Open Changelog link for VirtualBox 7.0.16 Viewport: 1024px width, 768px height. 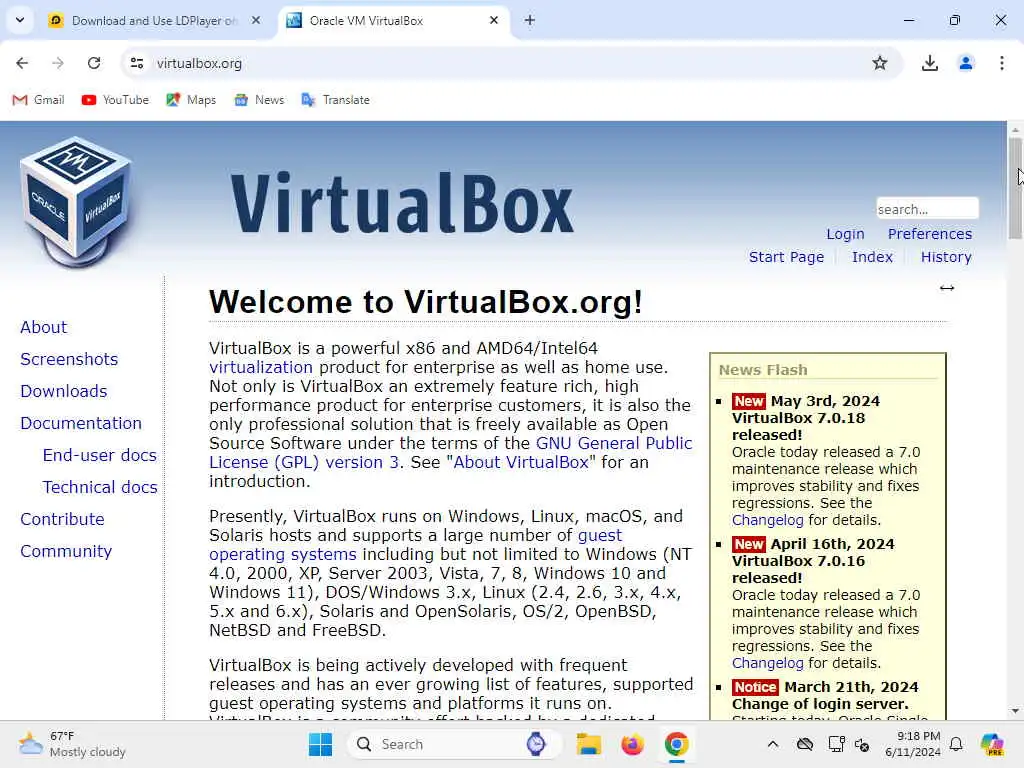coord(767,663)
